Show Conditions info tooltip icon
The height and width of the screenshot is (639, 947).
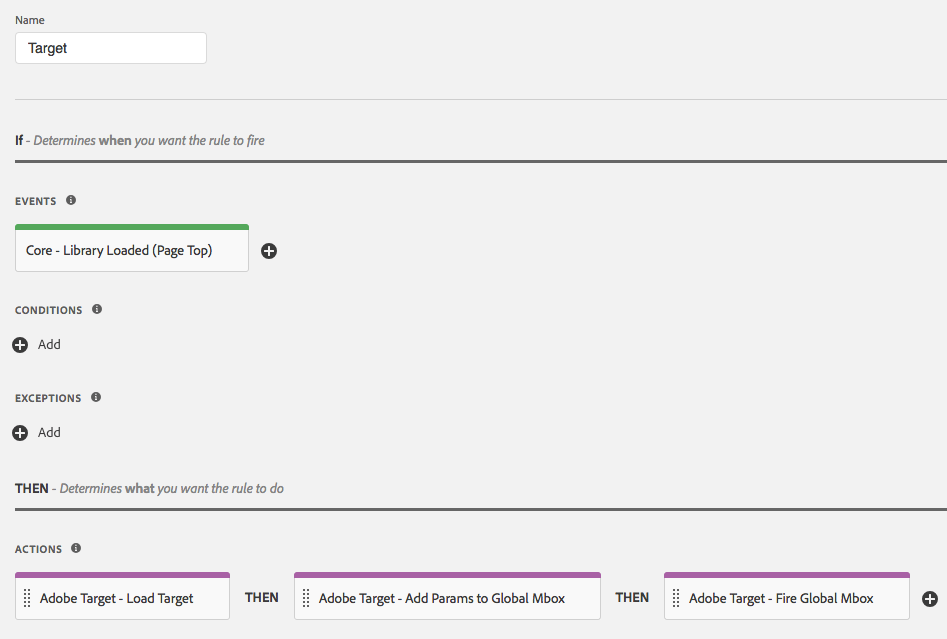pyautogui.click(x=97, y=309)
